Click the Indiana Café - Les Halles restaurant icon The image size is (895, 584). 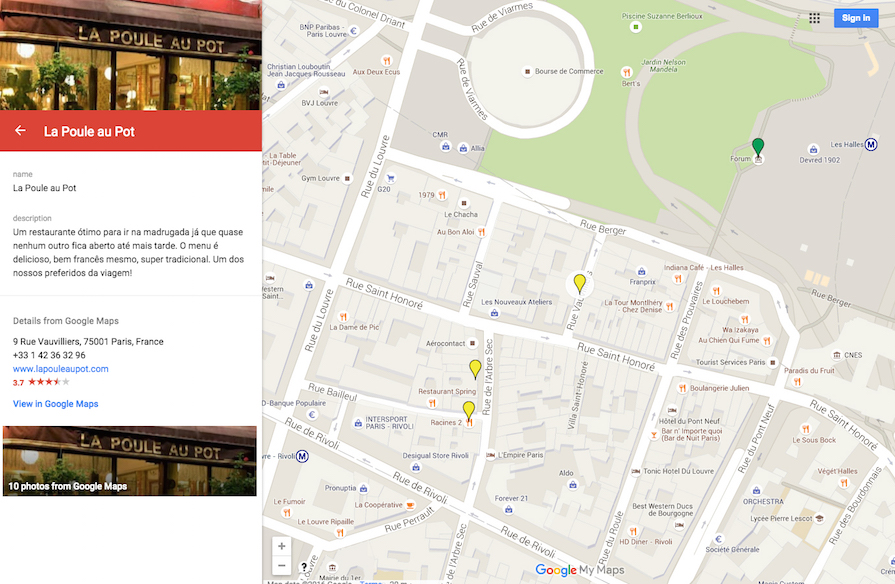pos(678,279)
